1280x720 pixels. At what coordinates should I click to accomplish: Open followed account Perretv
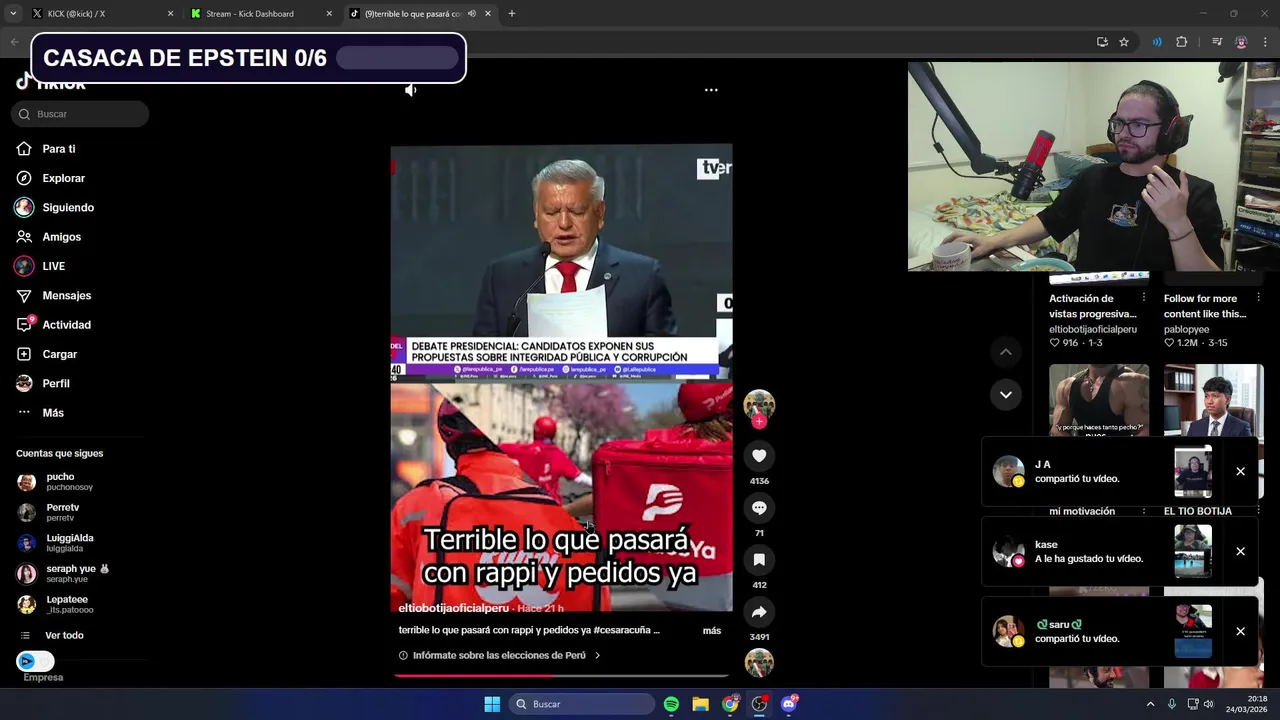[x=62, y=512]
